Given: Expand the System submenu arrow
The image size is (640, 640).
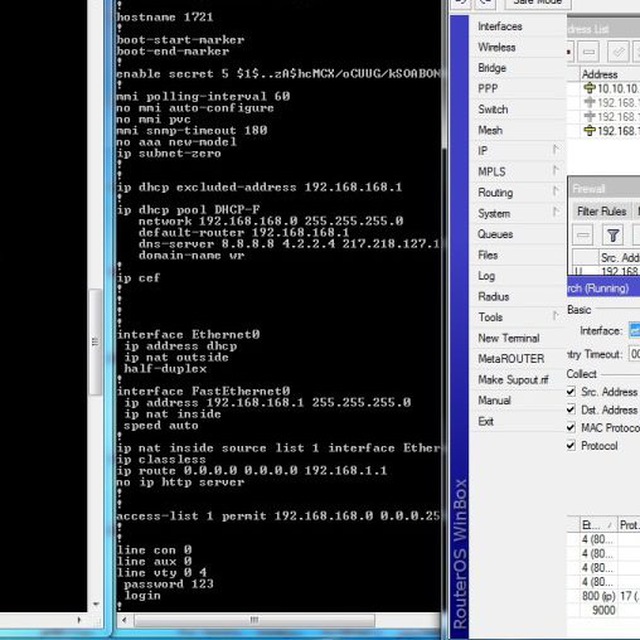Looking at the screenshot, I should tap(556, 211).
